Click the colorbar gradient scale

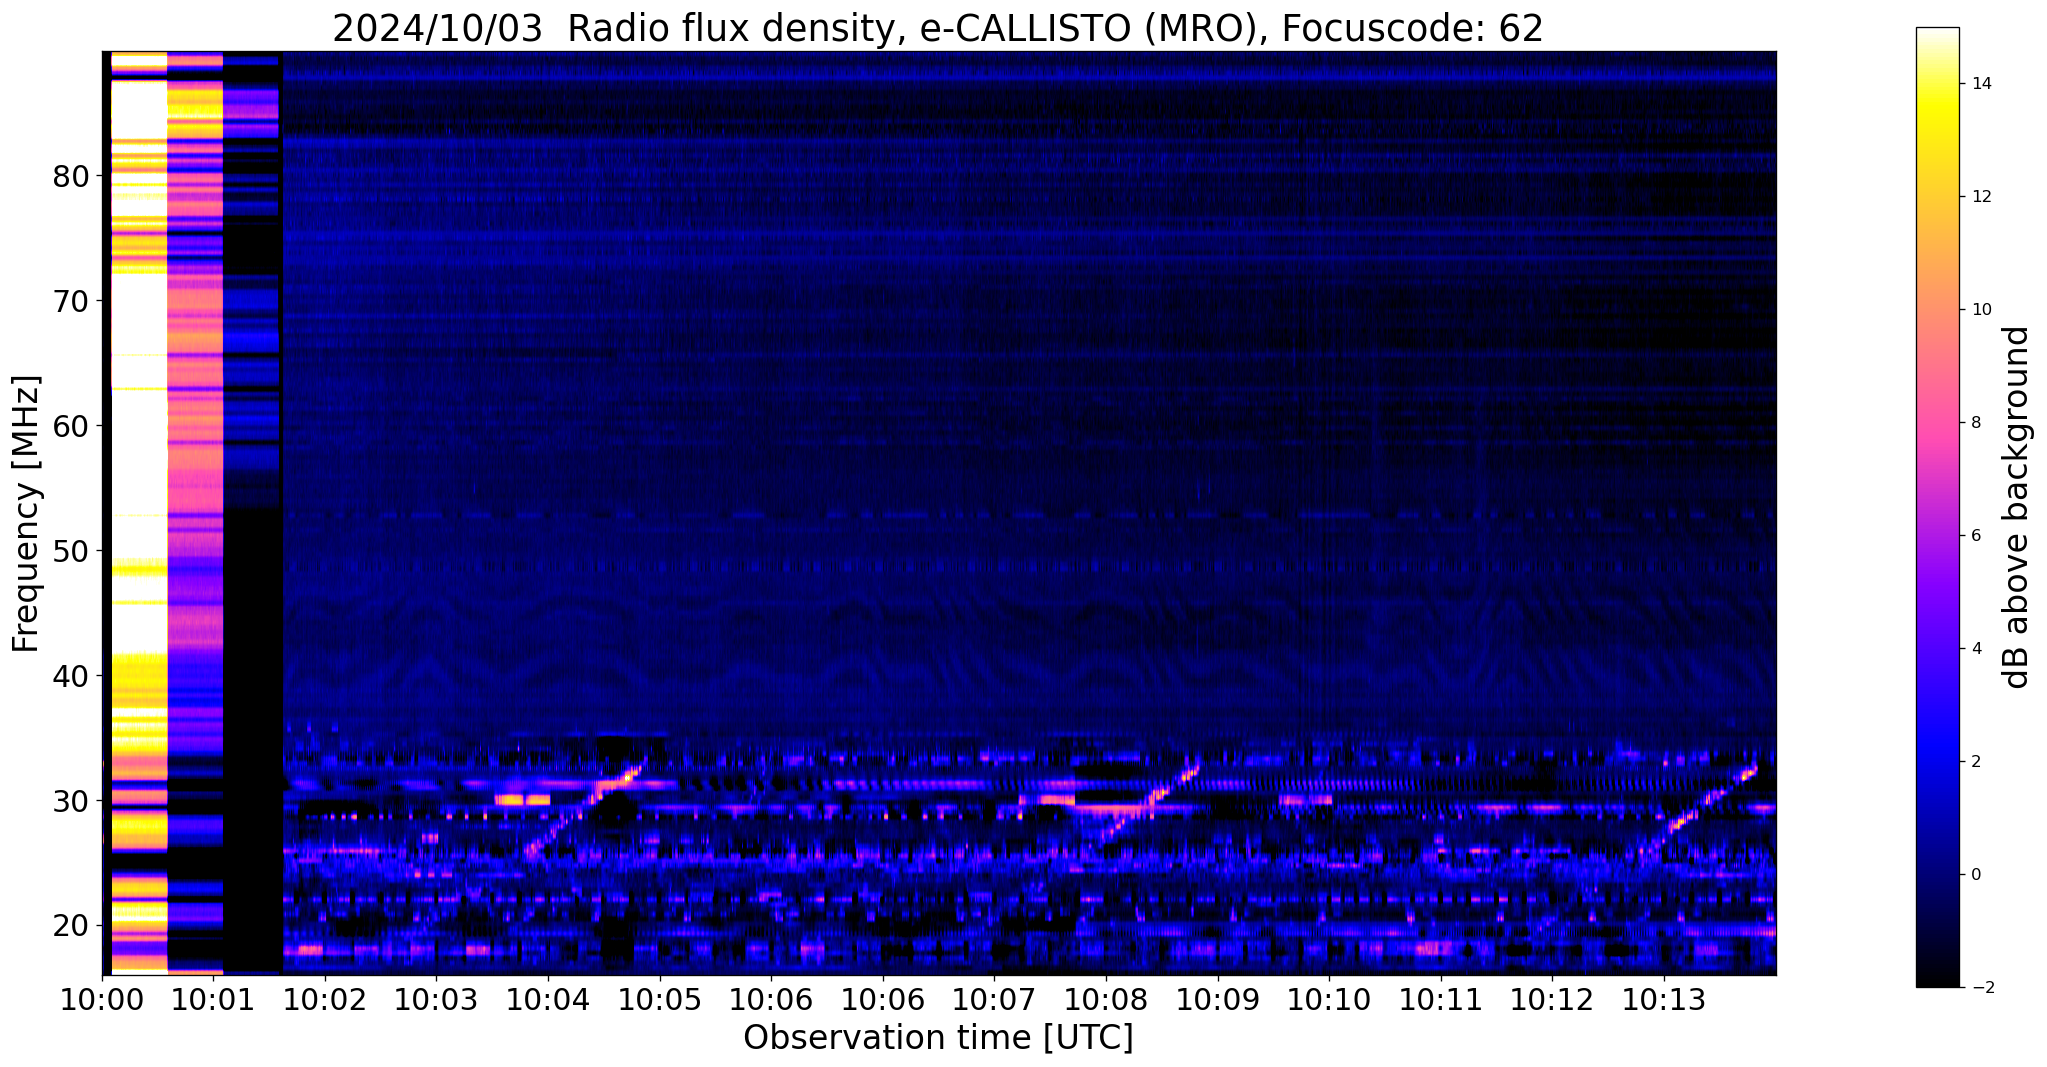pos(1937,507)
